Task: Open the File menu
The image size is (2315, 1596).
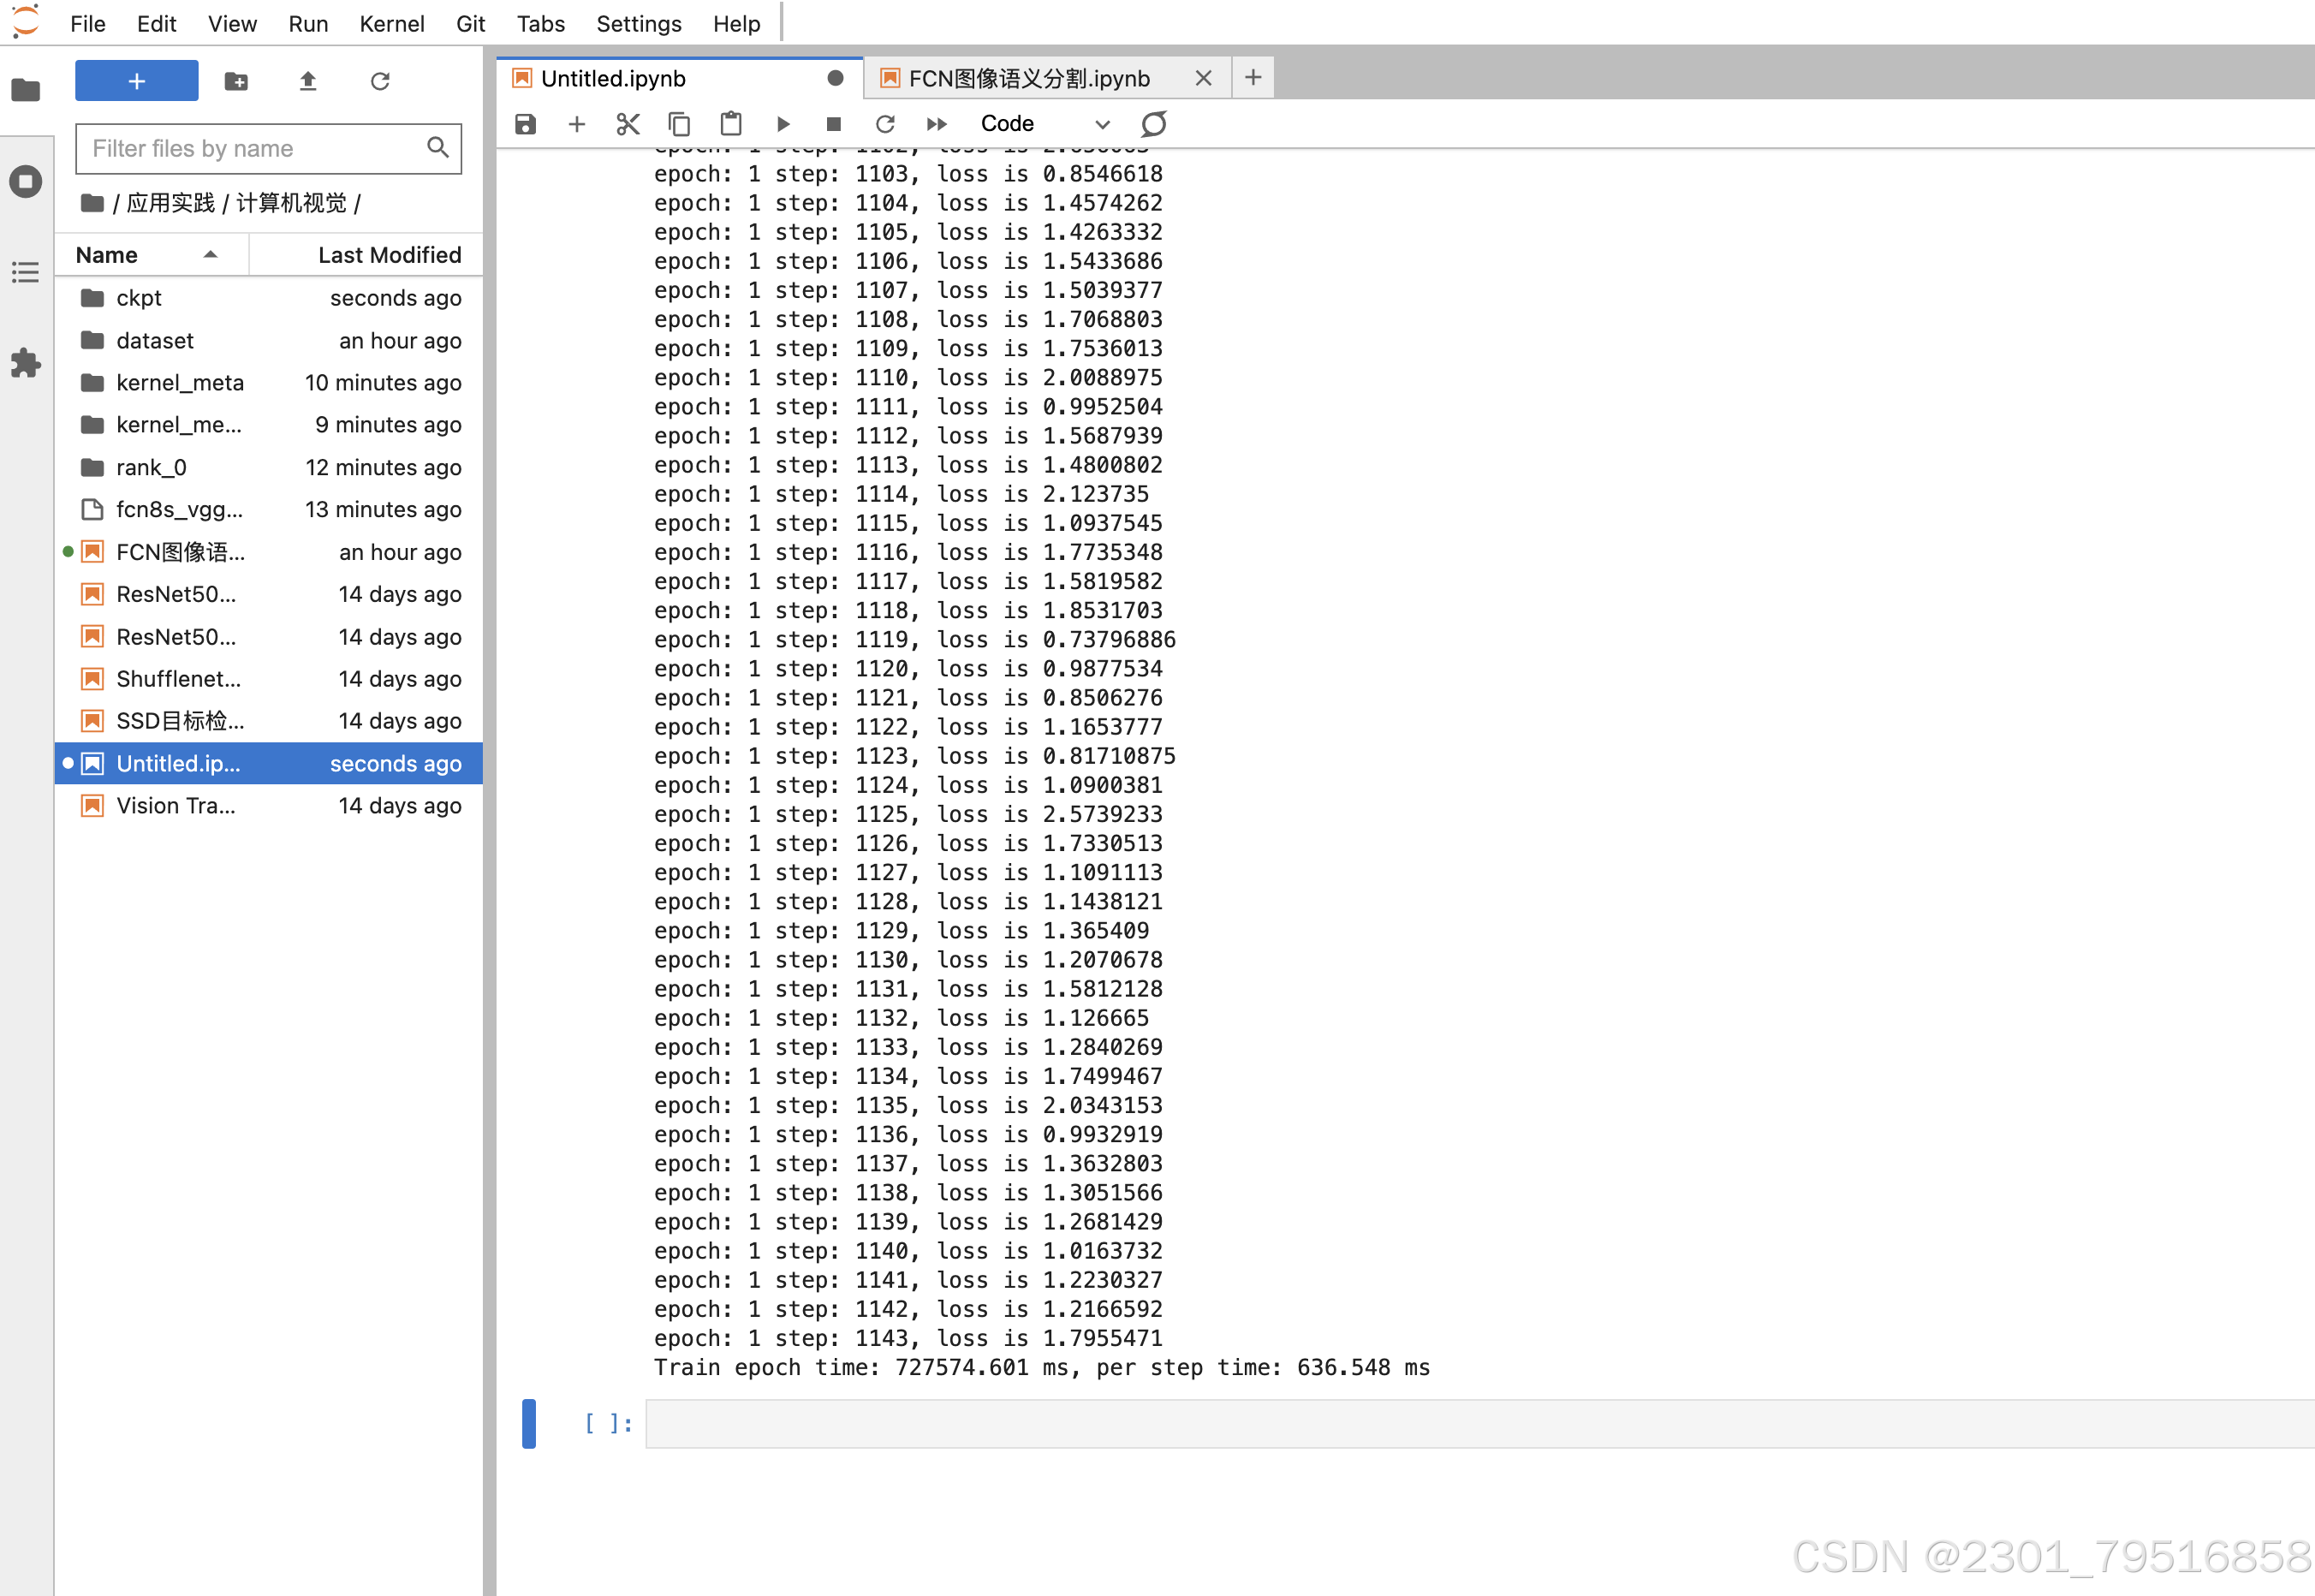Action: [x=88, y=23]
